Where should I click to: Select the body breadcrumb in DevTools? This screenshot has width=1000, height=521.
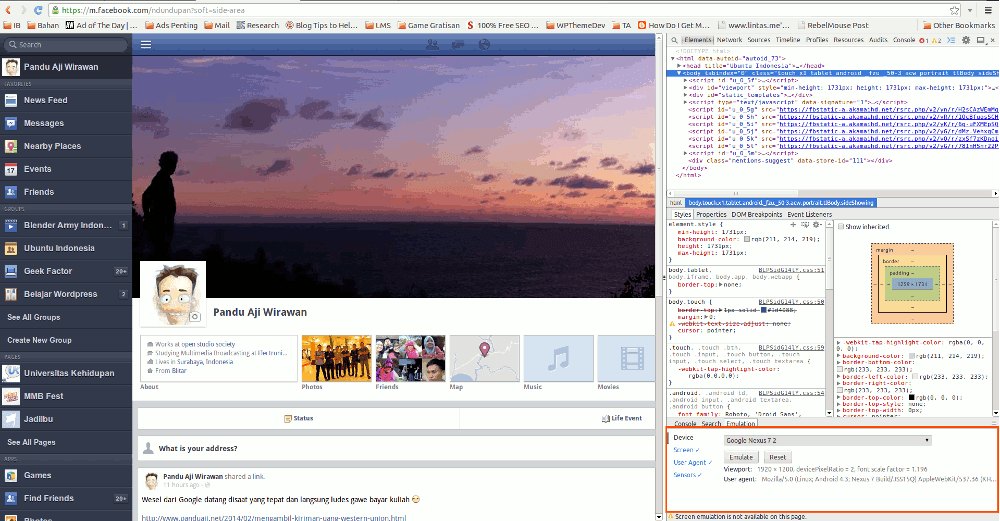[781, 202]
